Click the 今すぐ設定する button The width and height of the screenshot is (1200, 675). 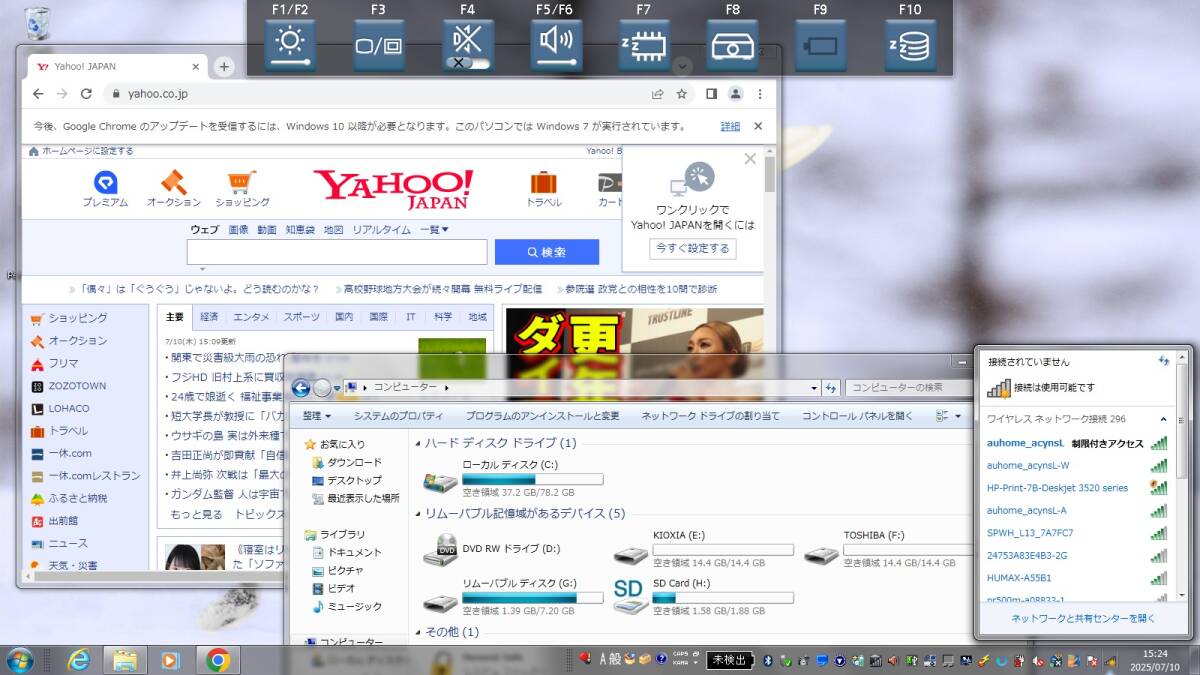click(x=692, y=248)
